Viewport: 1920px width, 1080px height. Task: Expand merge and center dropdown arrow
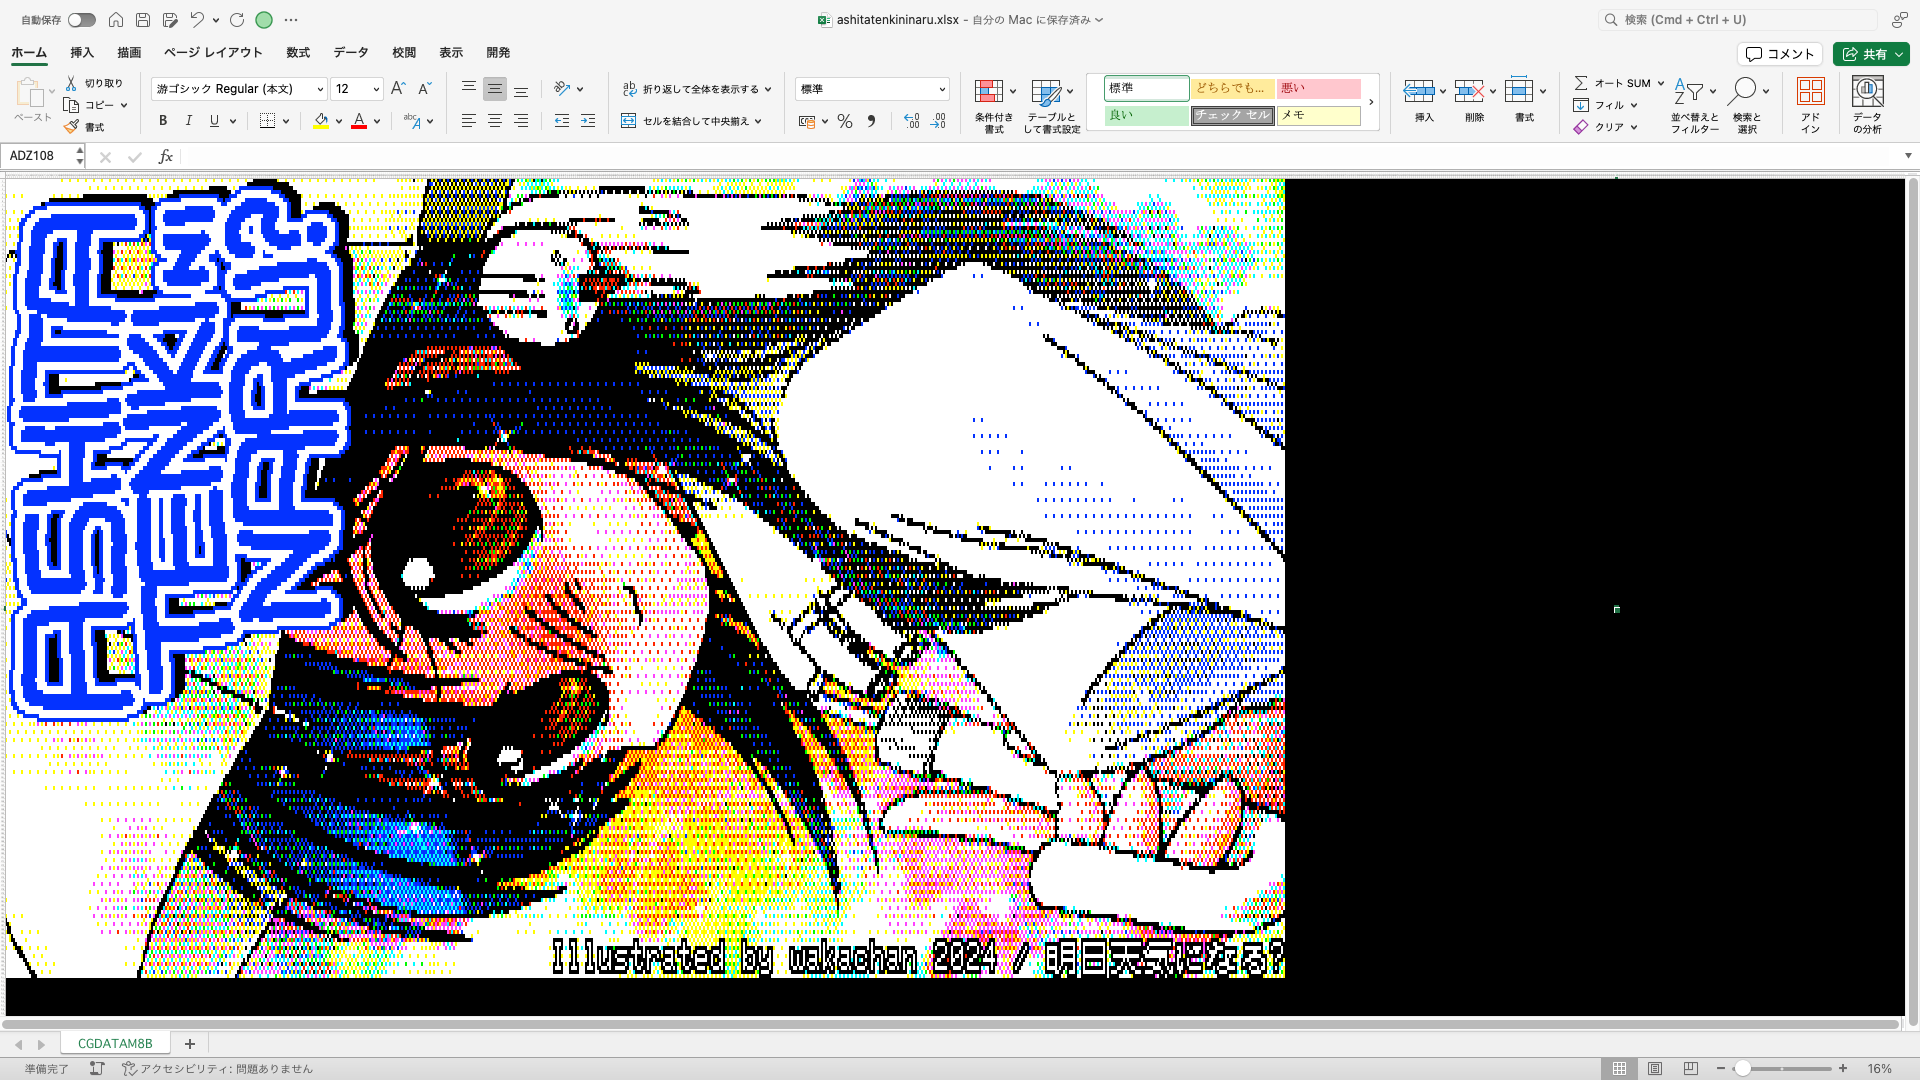coord(758,121)
